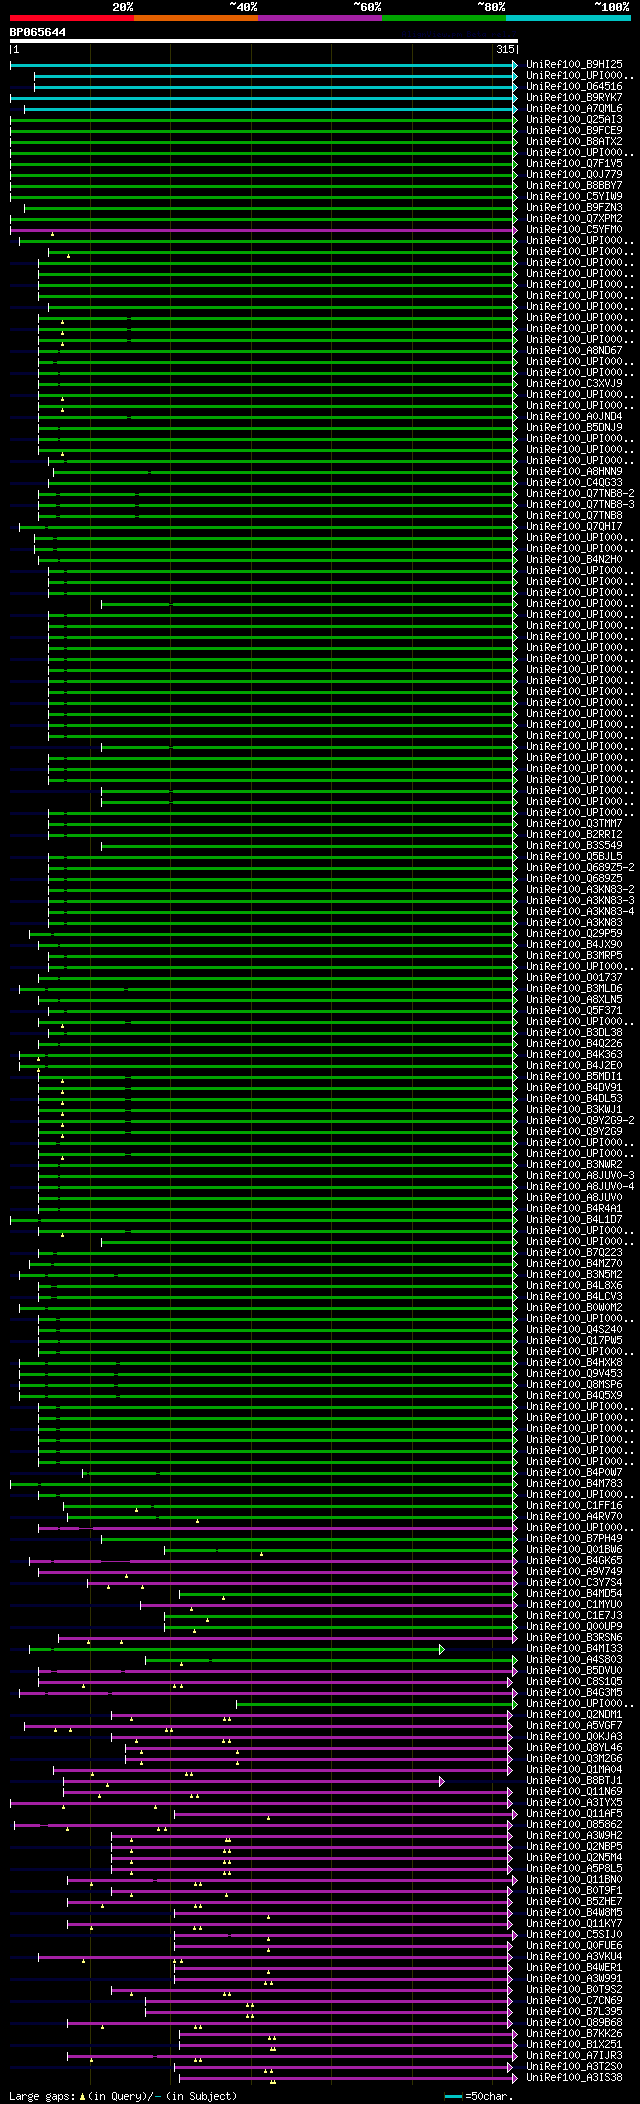
Task: Open hit UniRef100_B9RYK7
Action: (574, 98)
